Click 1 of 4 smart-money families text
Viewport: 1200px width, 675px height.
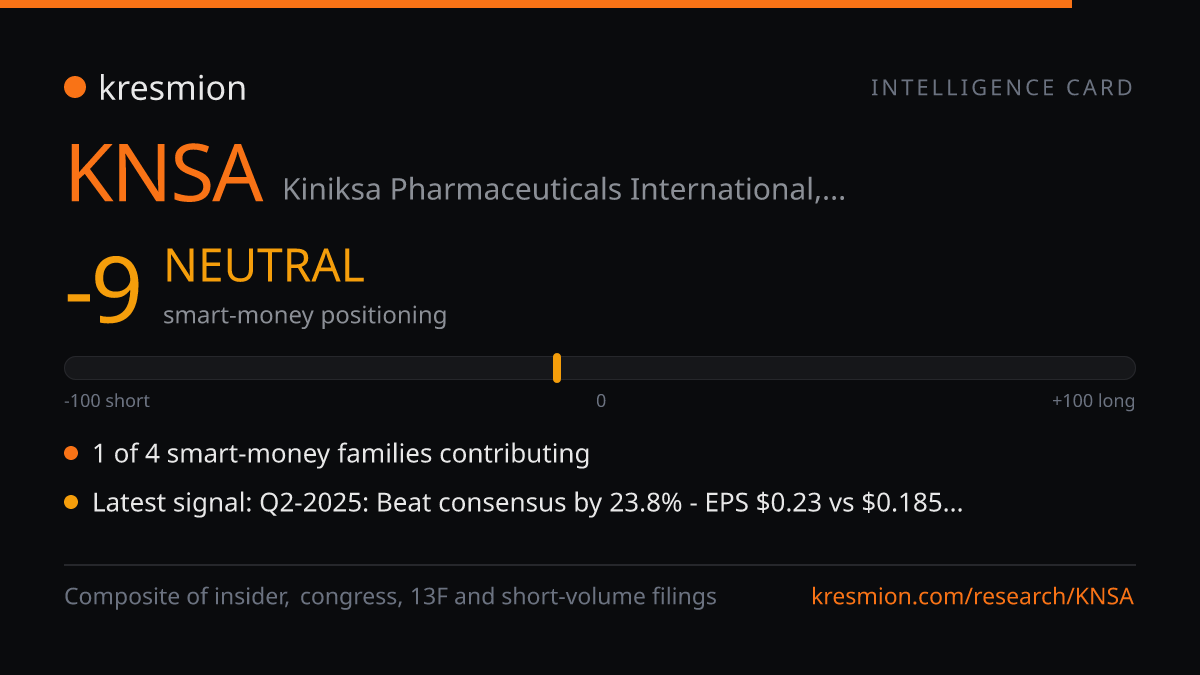pos(341,454)
